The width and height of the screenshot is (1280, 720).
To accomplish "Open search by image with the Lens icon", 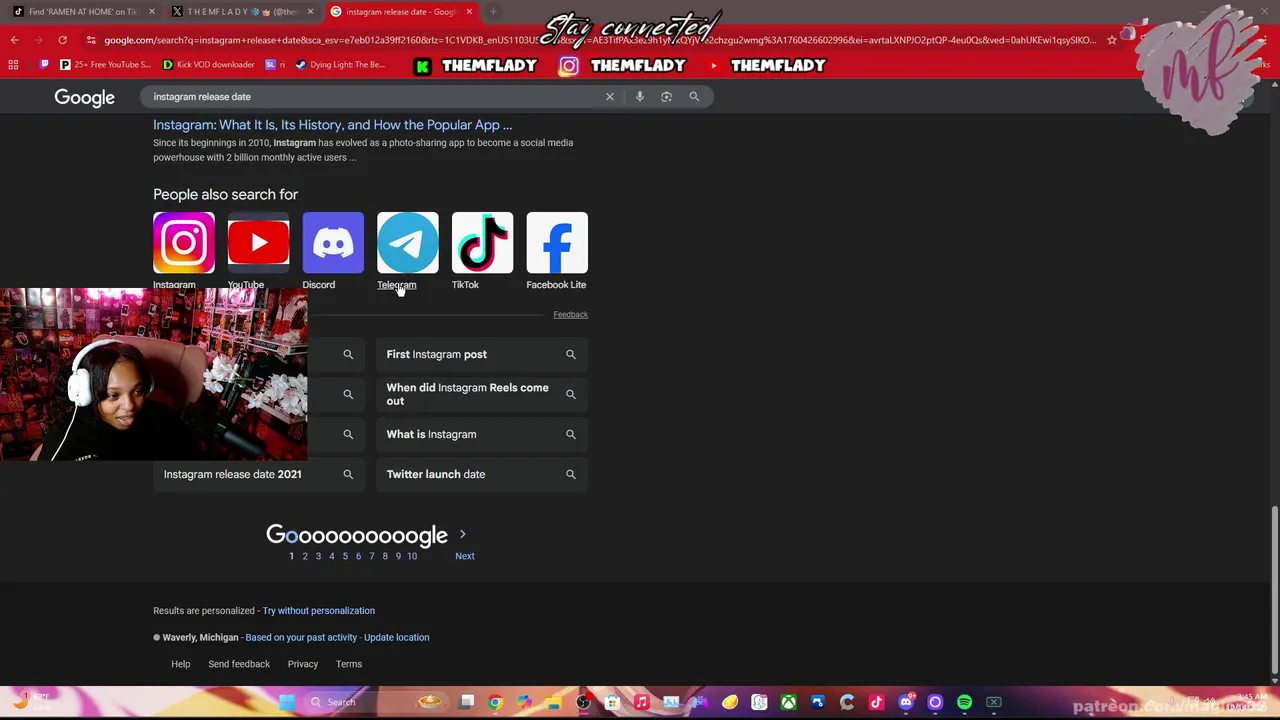I will click(x=666, y=97).
